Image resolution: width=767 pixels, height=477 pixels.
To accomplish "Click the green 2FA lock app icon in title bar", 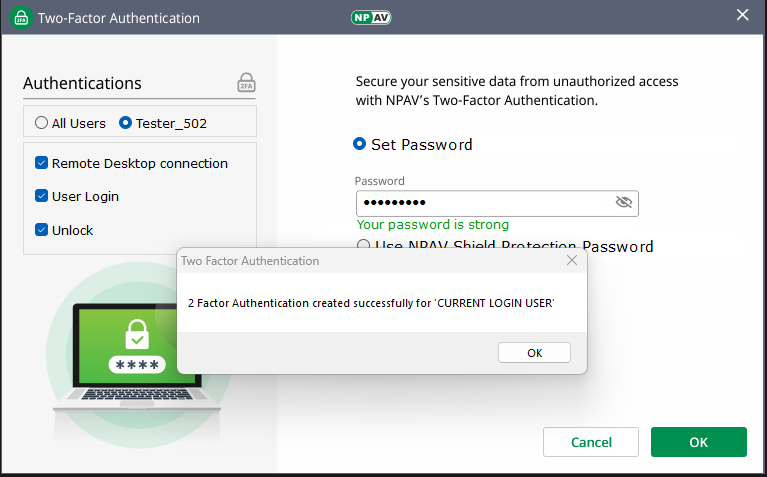I will coord(19,18).
